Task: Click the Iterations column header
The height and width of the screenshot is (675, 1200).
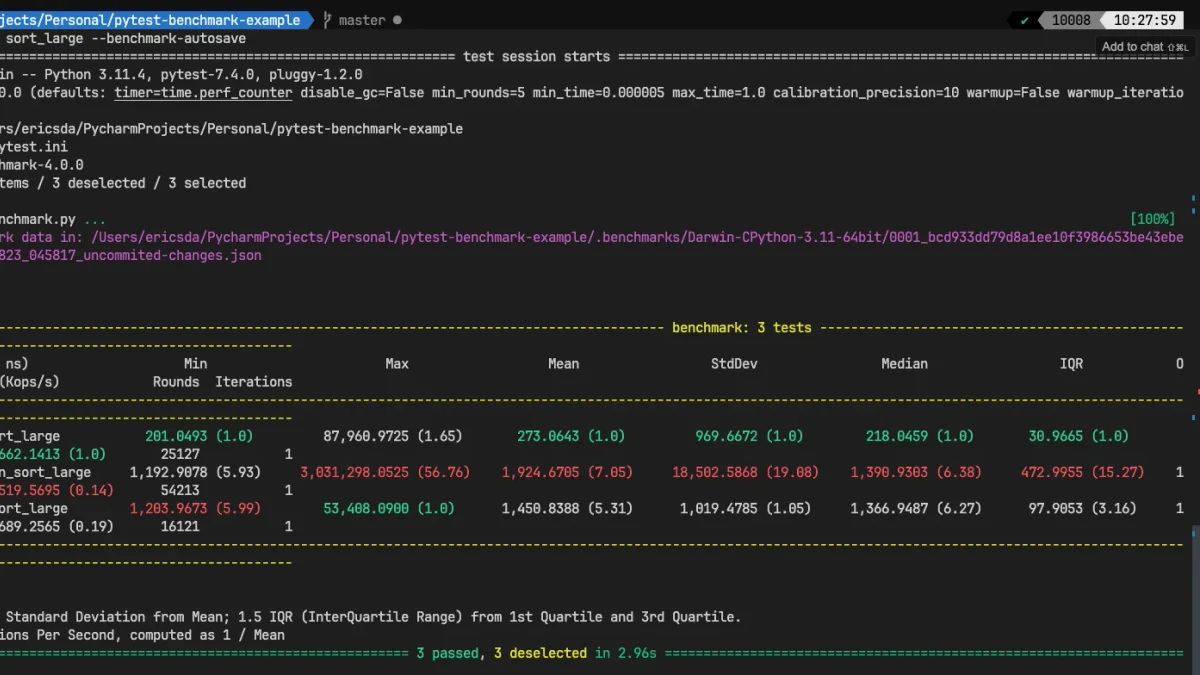Action: (253, 381)
